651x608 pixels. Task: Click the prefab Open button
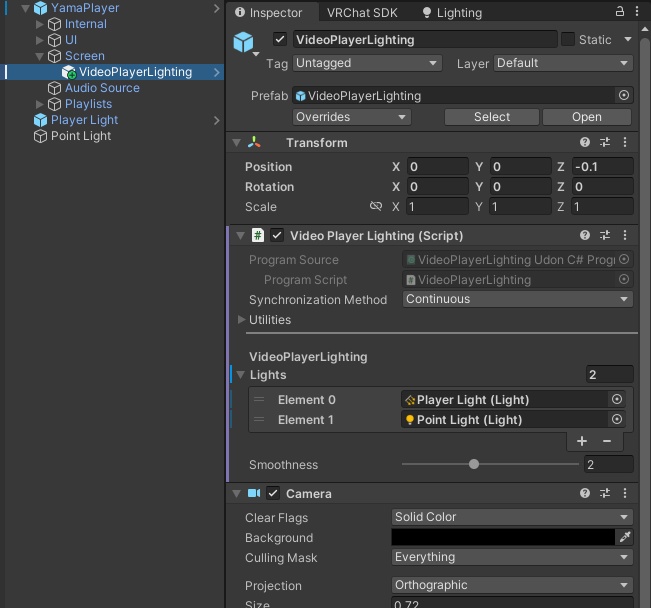click(x=587, y=117)
